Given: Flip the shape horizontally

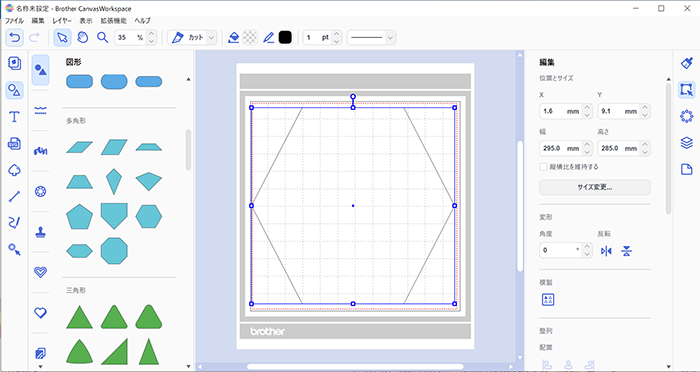Looking at the screenshot, I should [x=606, y=251].
